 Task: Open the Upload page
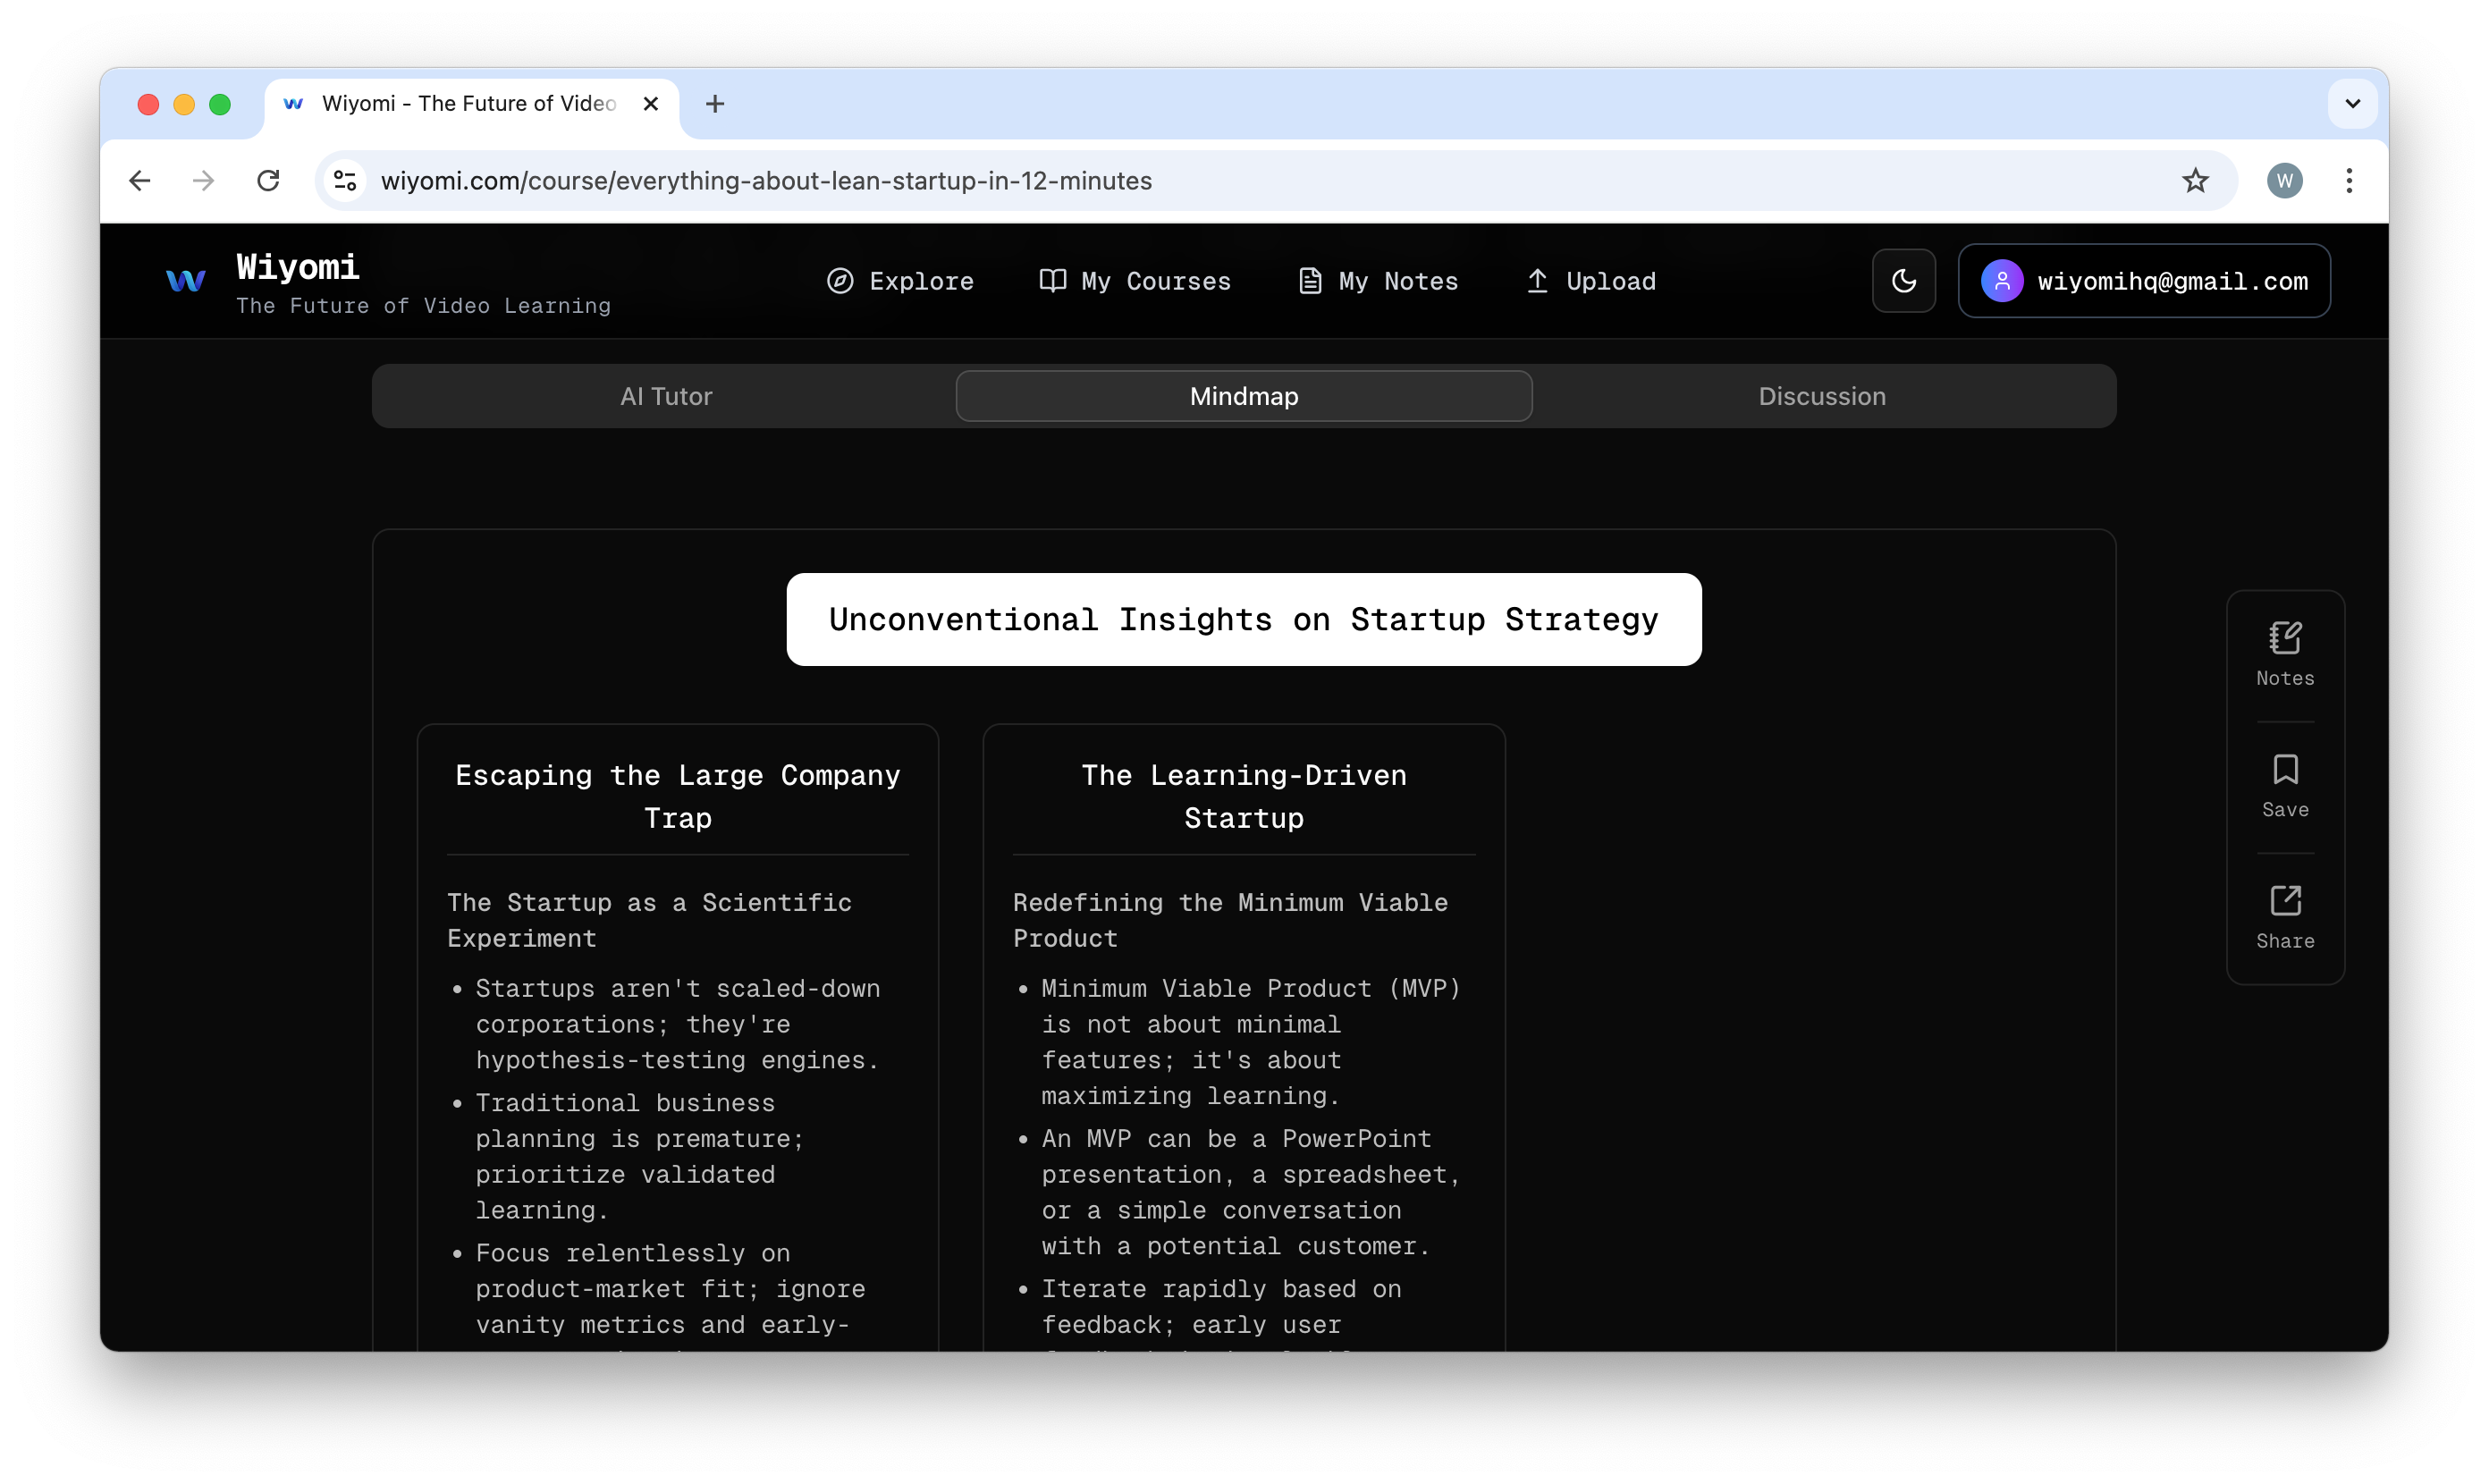(1591, 281)
